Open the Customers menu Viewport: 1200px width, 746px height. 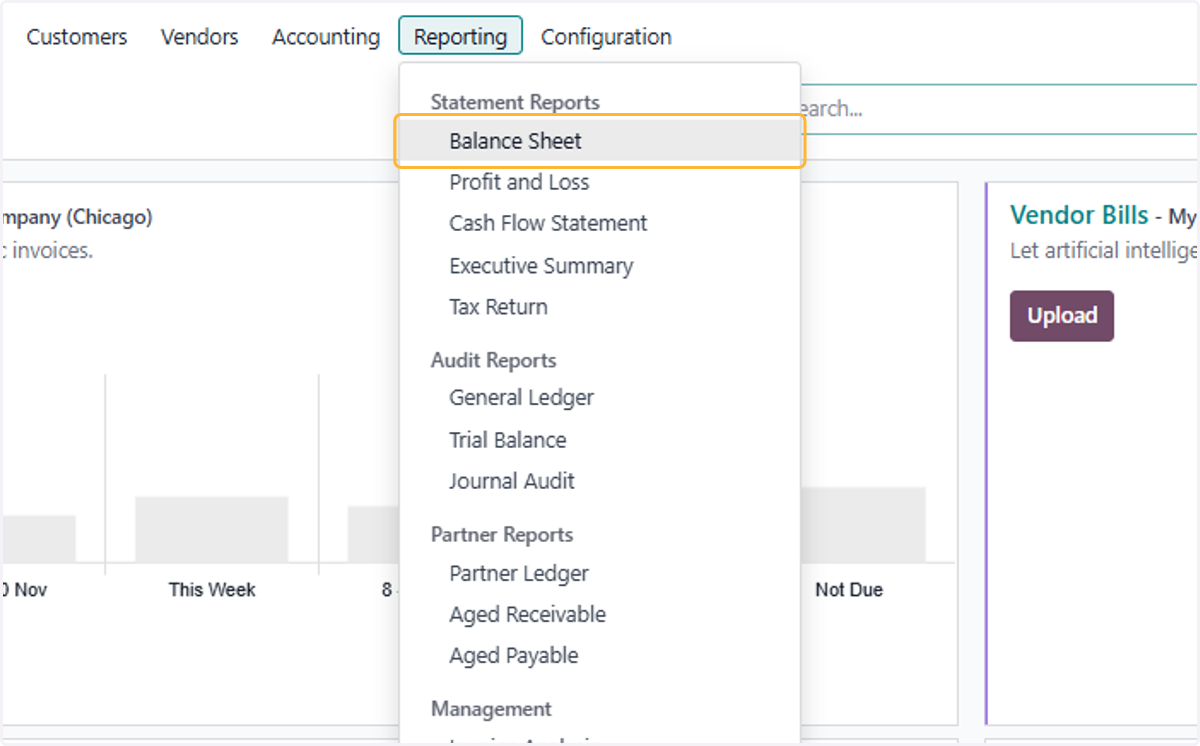click(x=77, y=37)
